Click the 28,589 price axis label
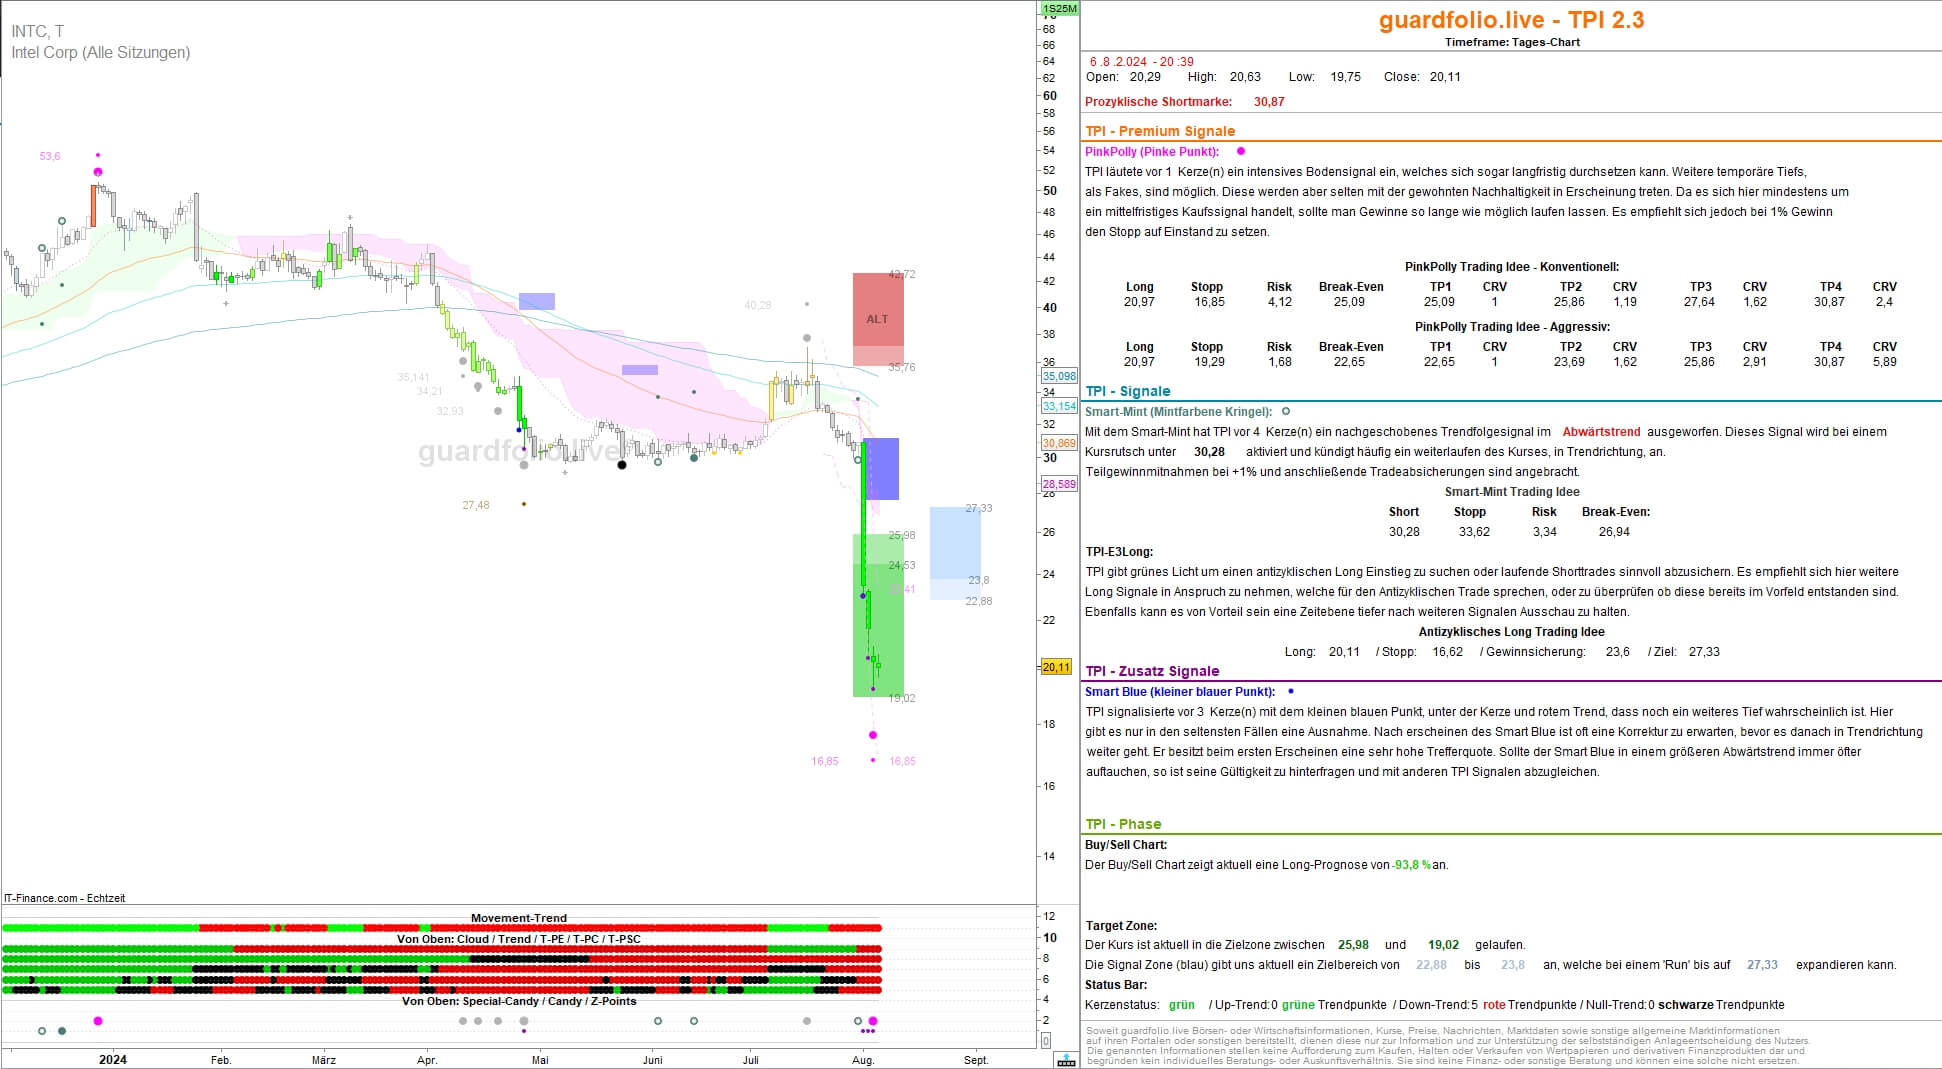Image resolution: width=1942 pixels, height=1069 pixels. click(x=1059, y=483)
